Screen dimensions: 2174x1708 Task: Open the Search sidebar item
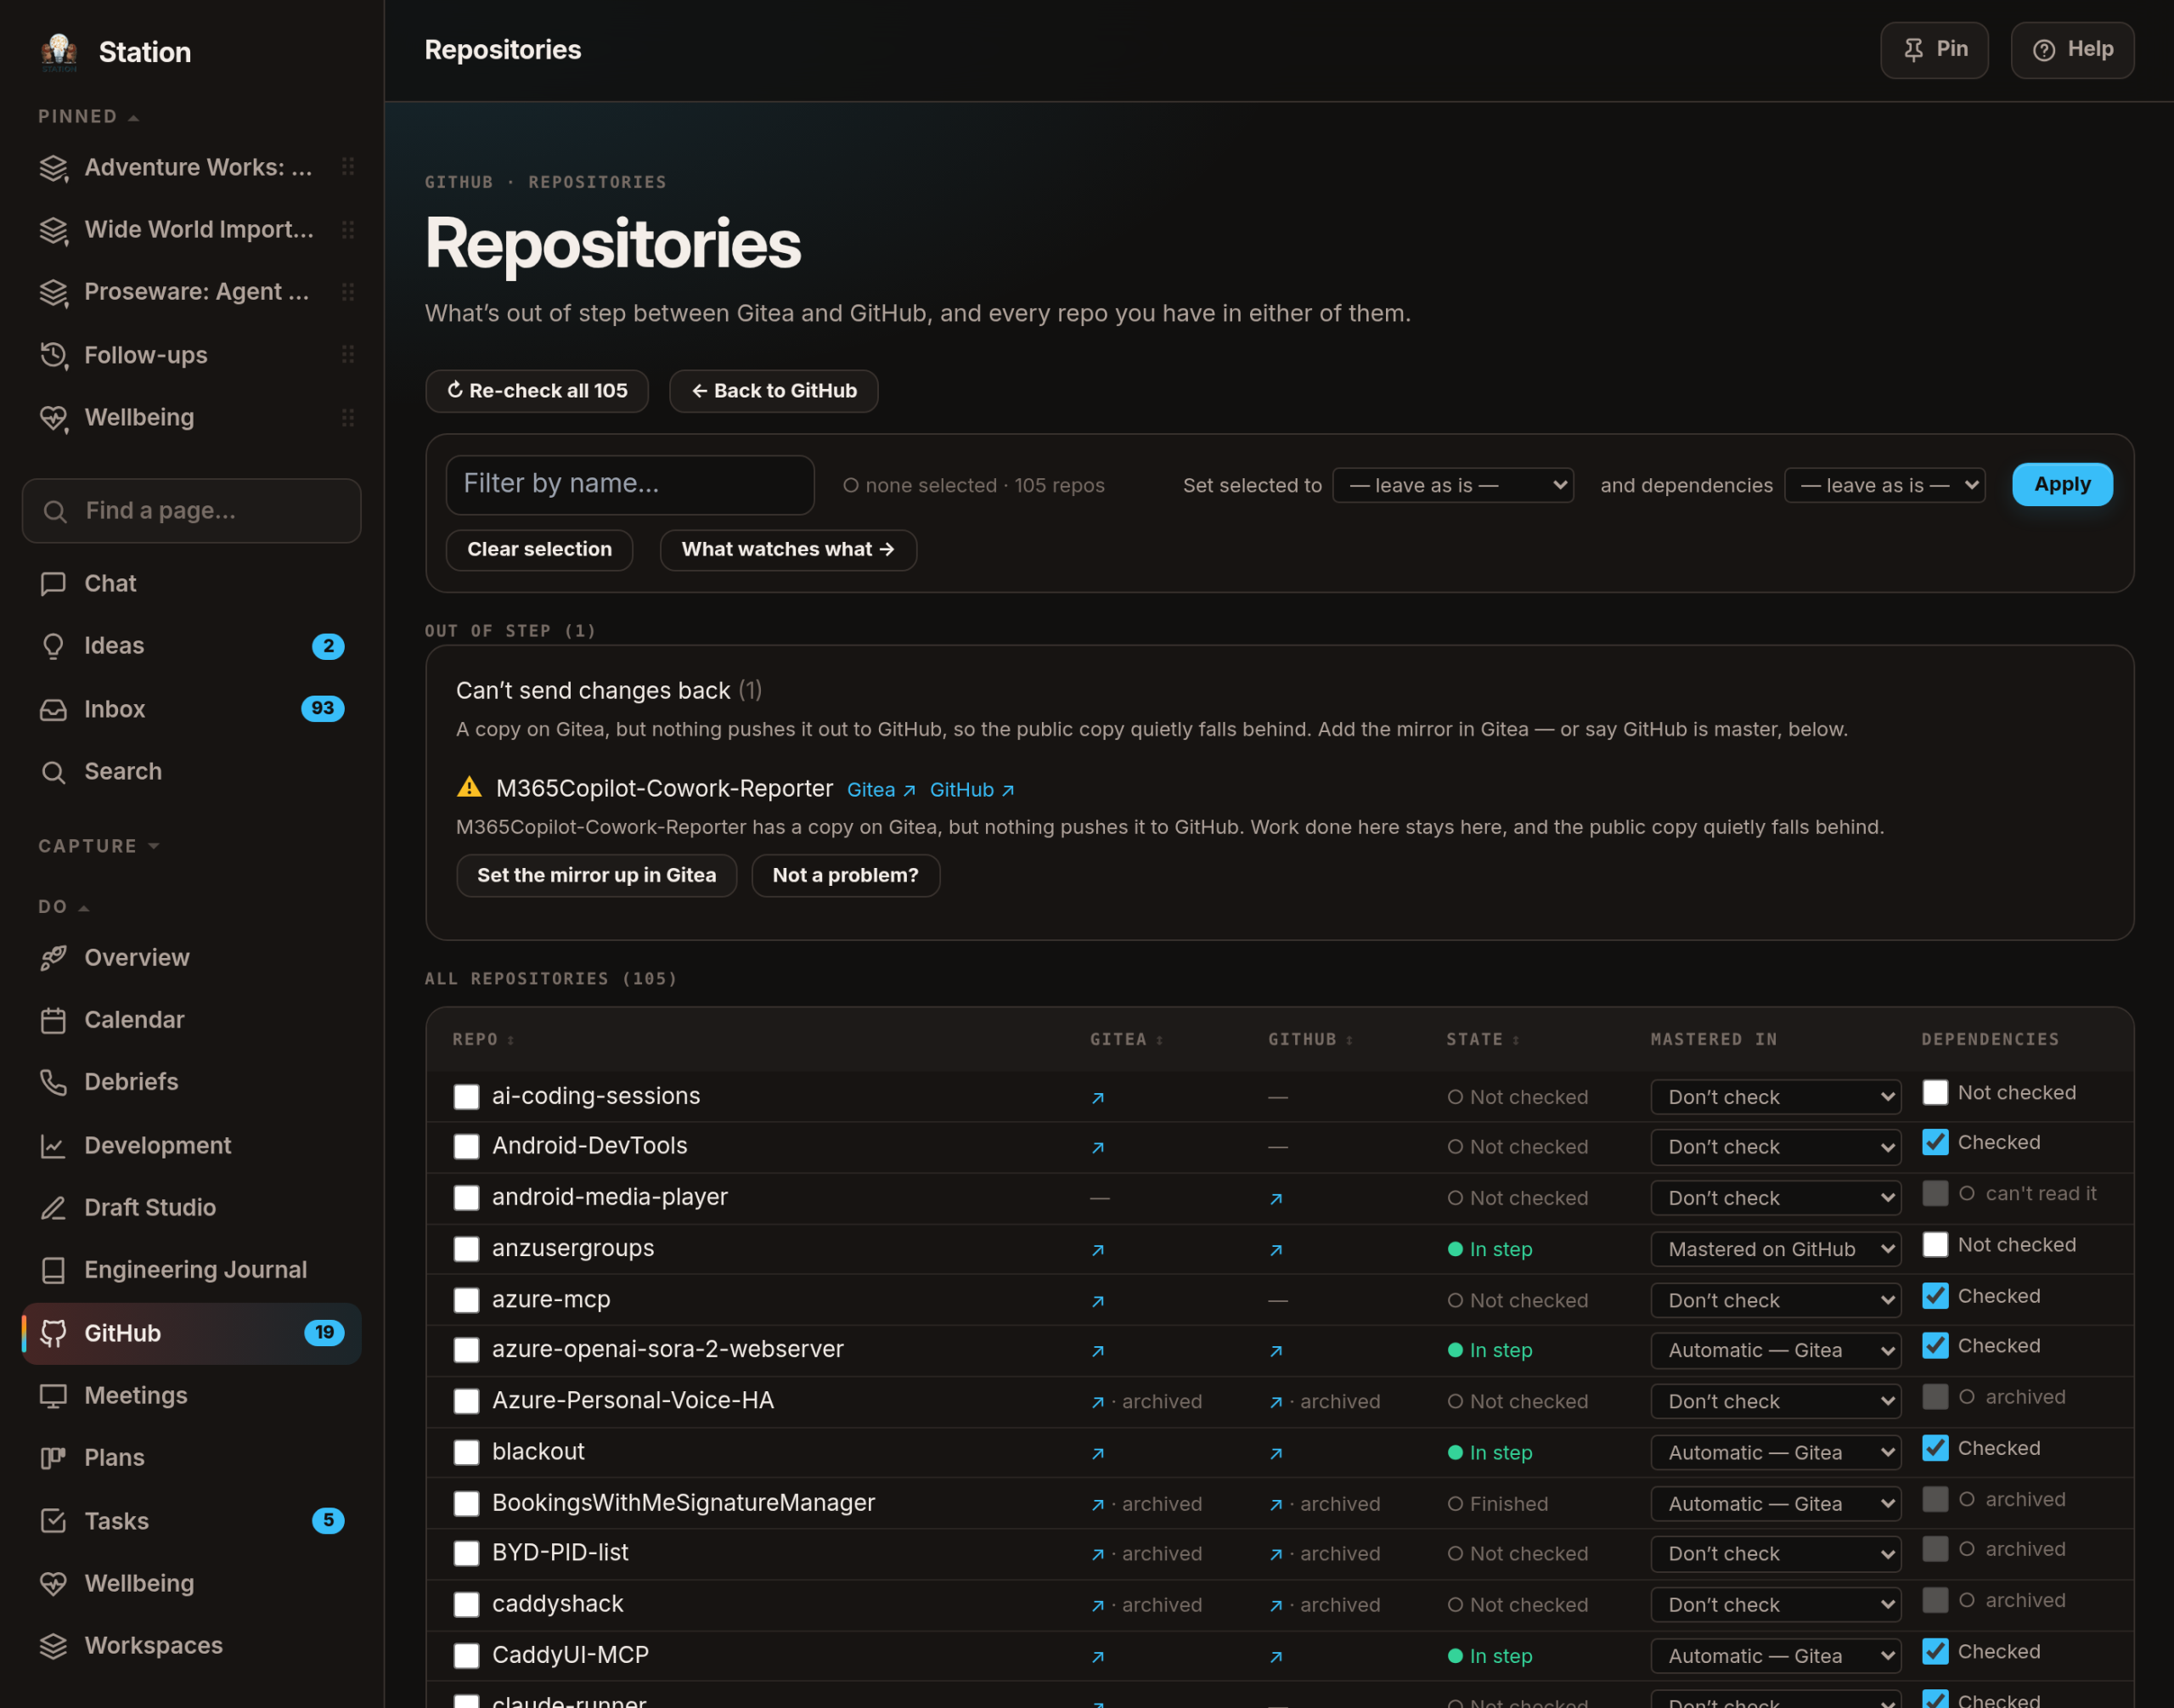[x=192, y=772]
